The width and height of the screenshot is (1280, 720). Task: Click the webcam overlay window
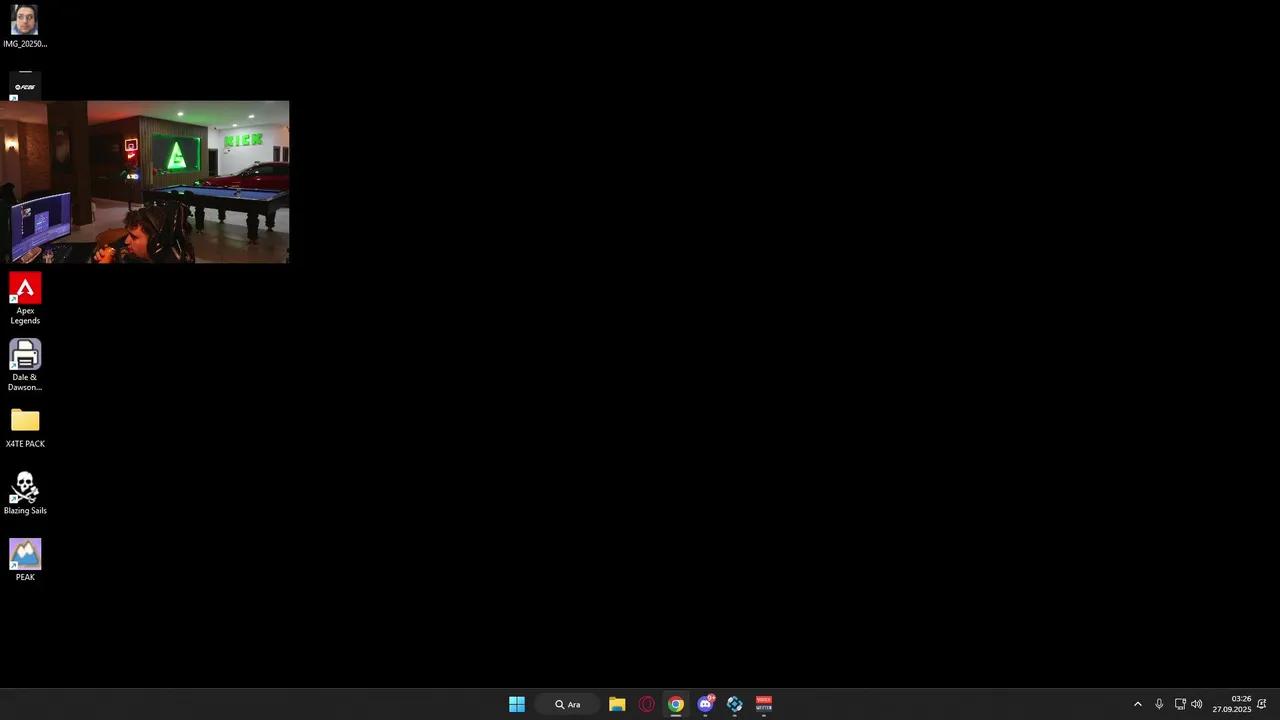[x=145, y=182]
